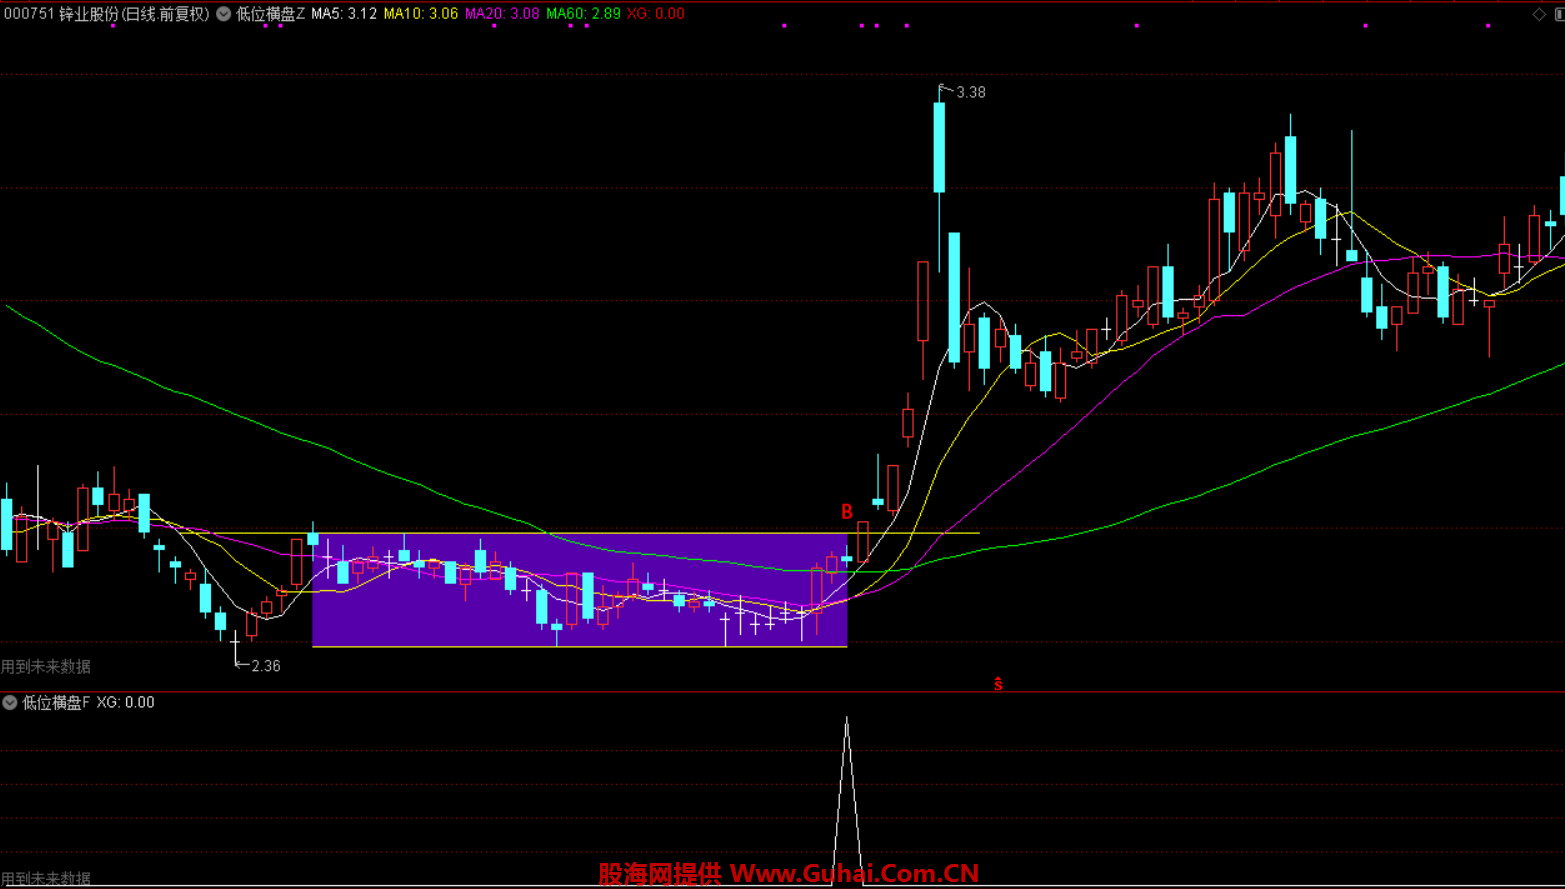Click the red XG: 0.00 label in main chart
This screenshot has height=889, width=1565.
click(656, 14)
